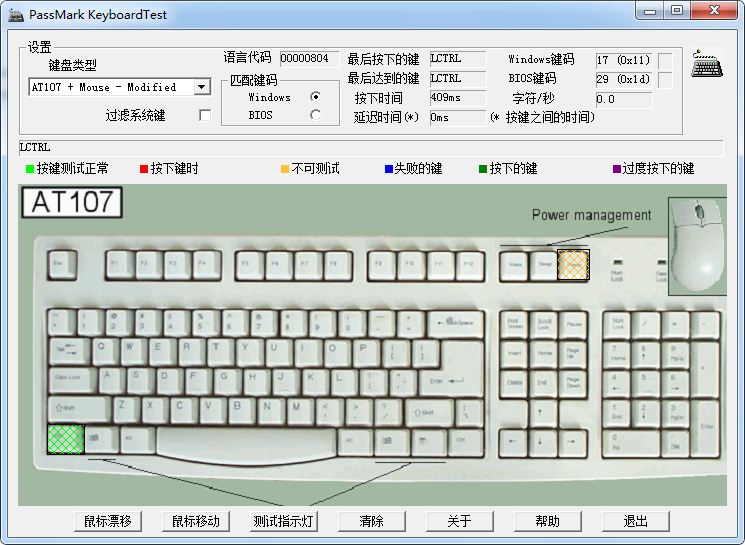Viewport: 745px width, 545px height.
Task: Click the 测试指示灯 button
Action: coord(284,521)
